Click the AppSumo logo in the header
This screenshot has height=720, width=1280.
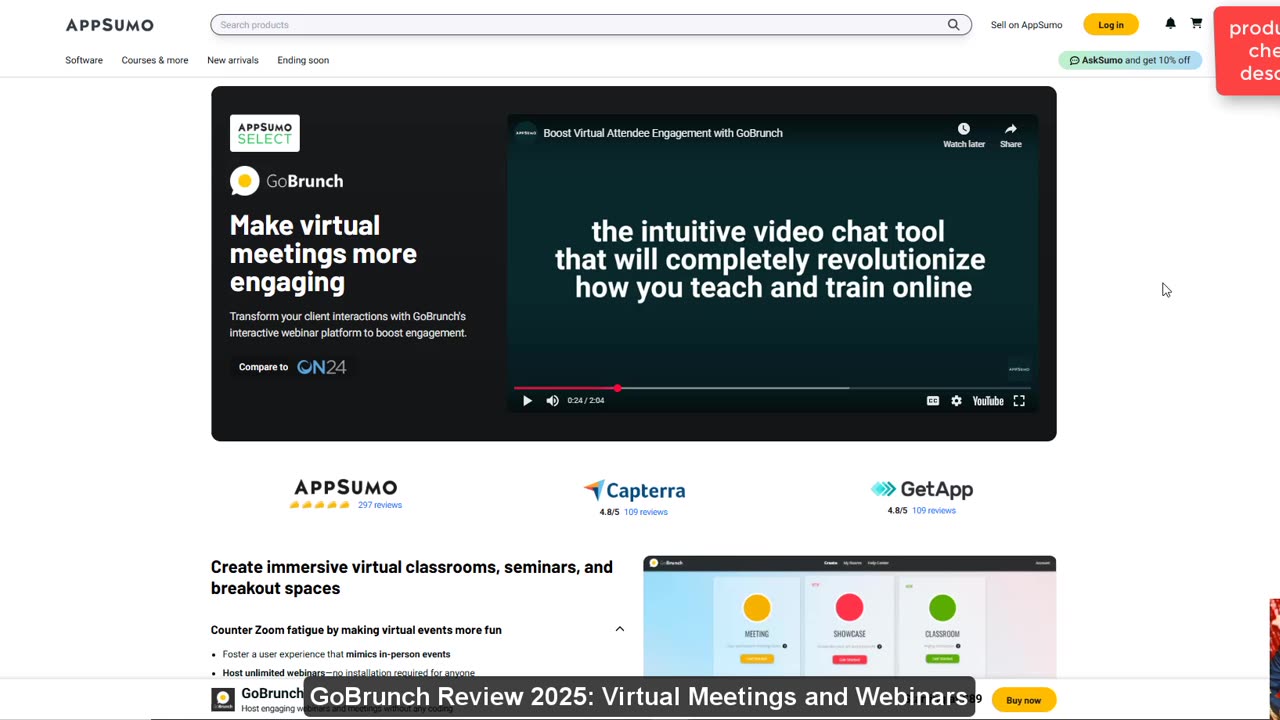pyautogui.click(x=110, y=25)
